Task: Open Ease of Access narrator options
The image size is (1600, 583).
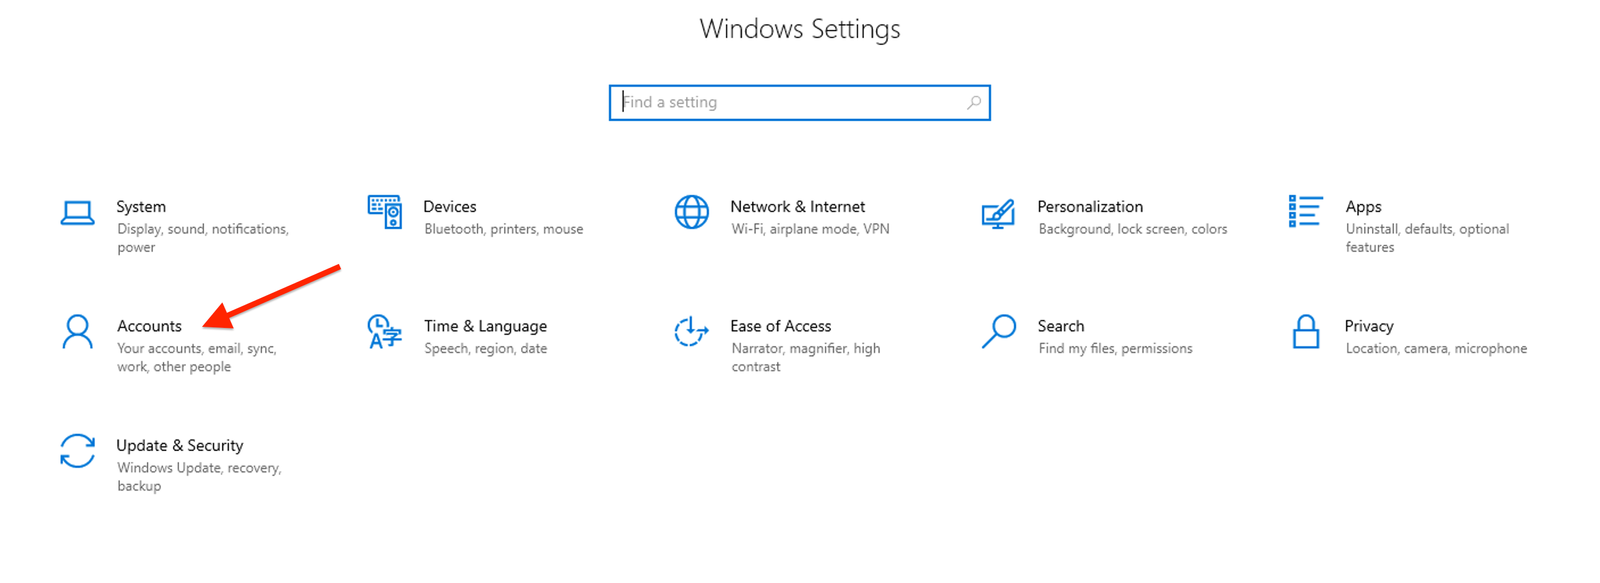Action: tap(781, 325)
